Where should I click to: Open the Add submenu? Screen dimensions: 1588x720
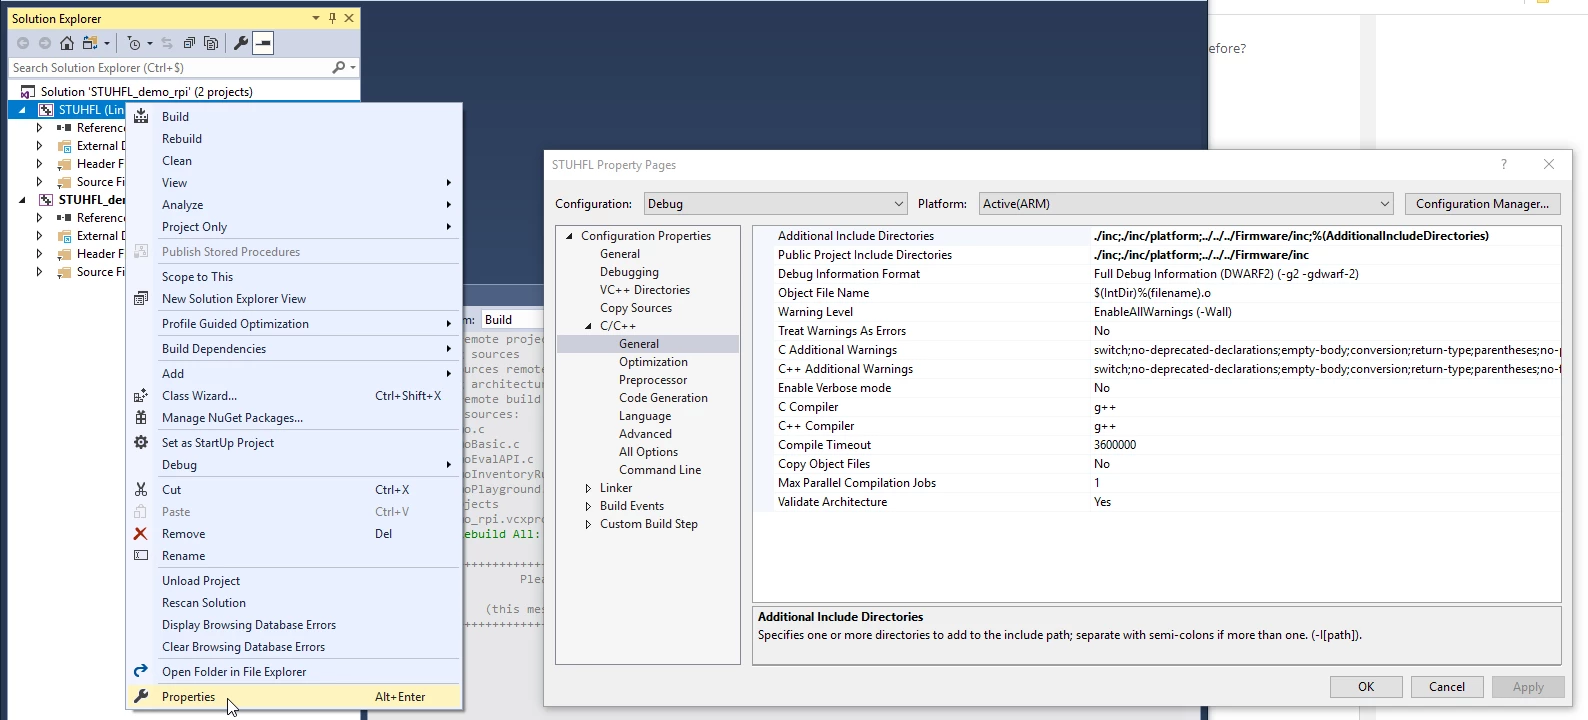pos(294,374)
